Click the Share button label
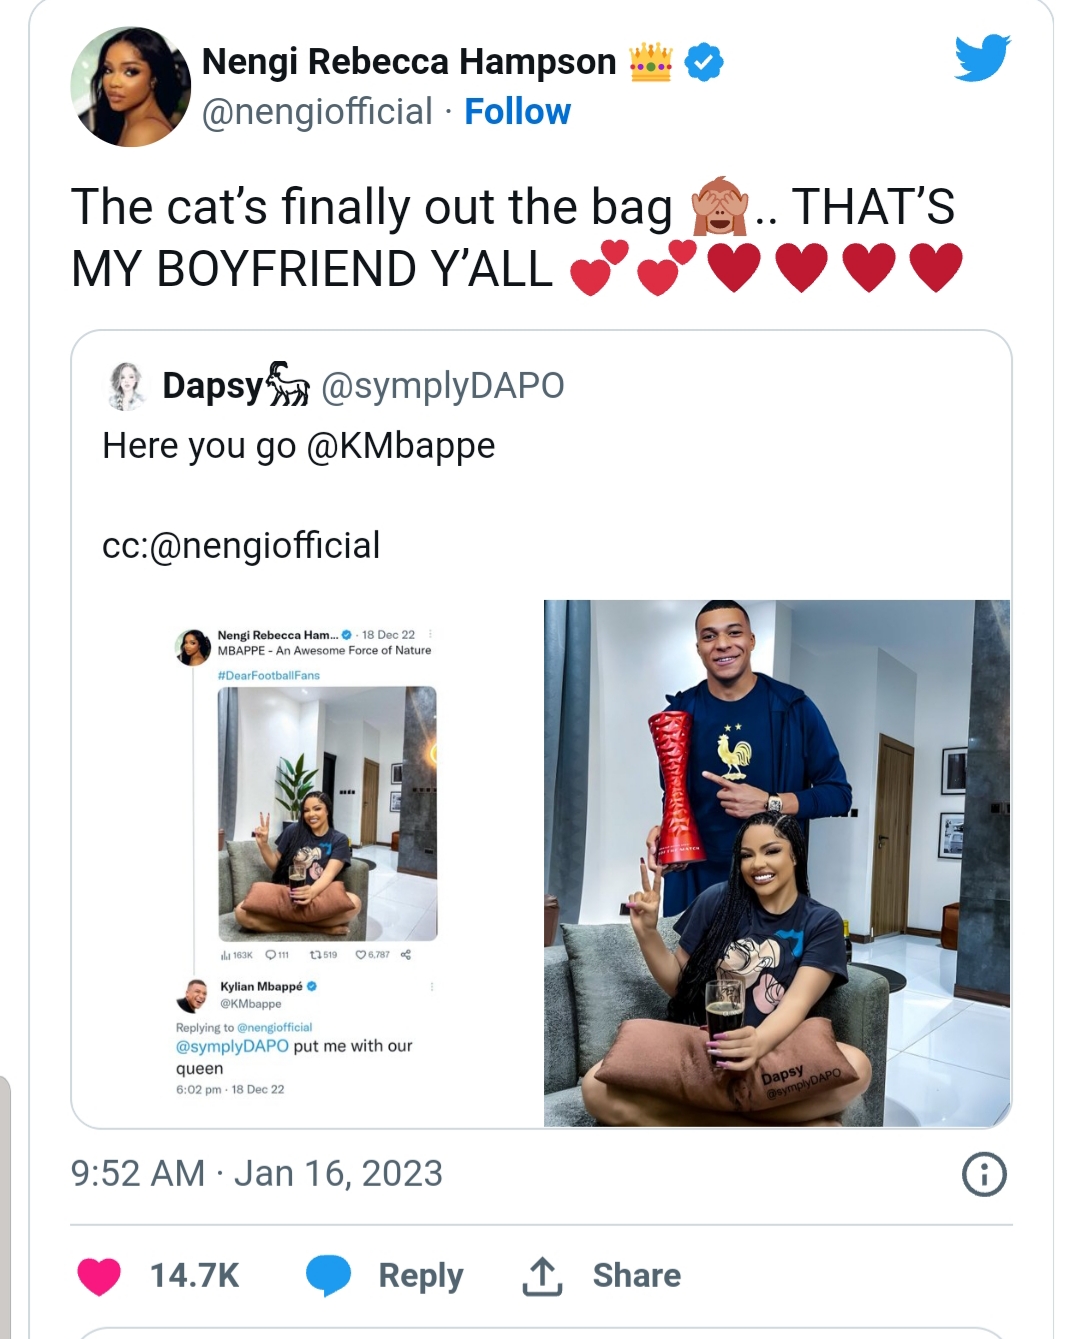1080x1339 pixels. tap(636, 1276)
